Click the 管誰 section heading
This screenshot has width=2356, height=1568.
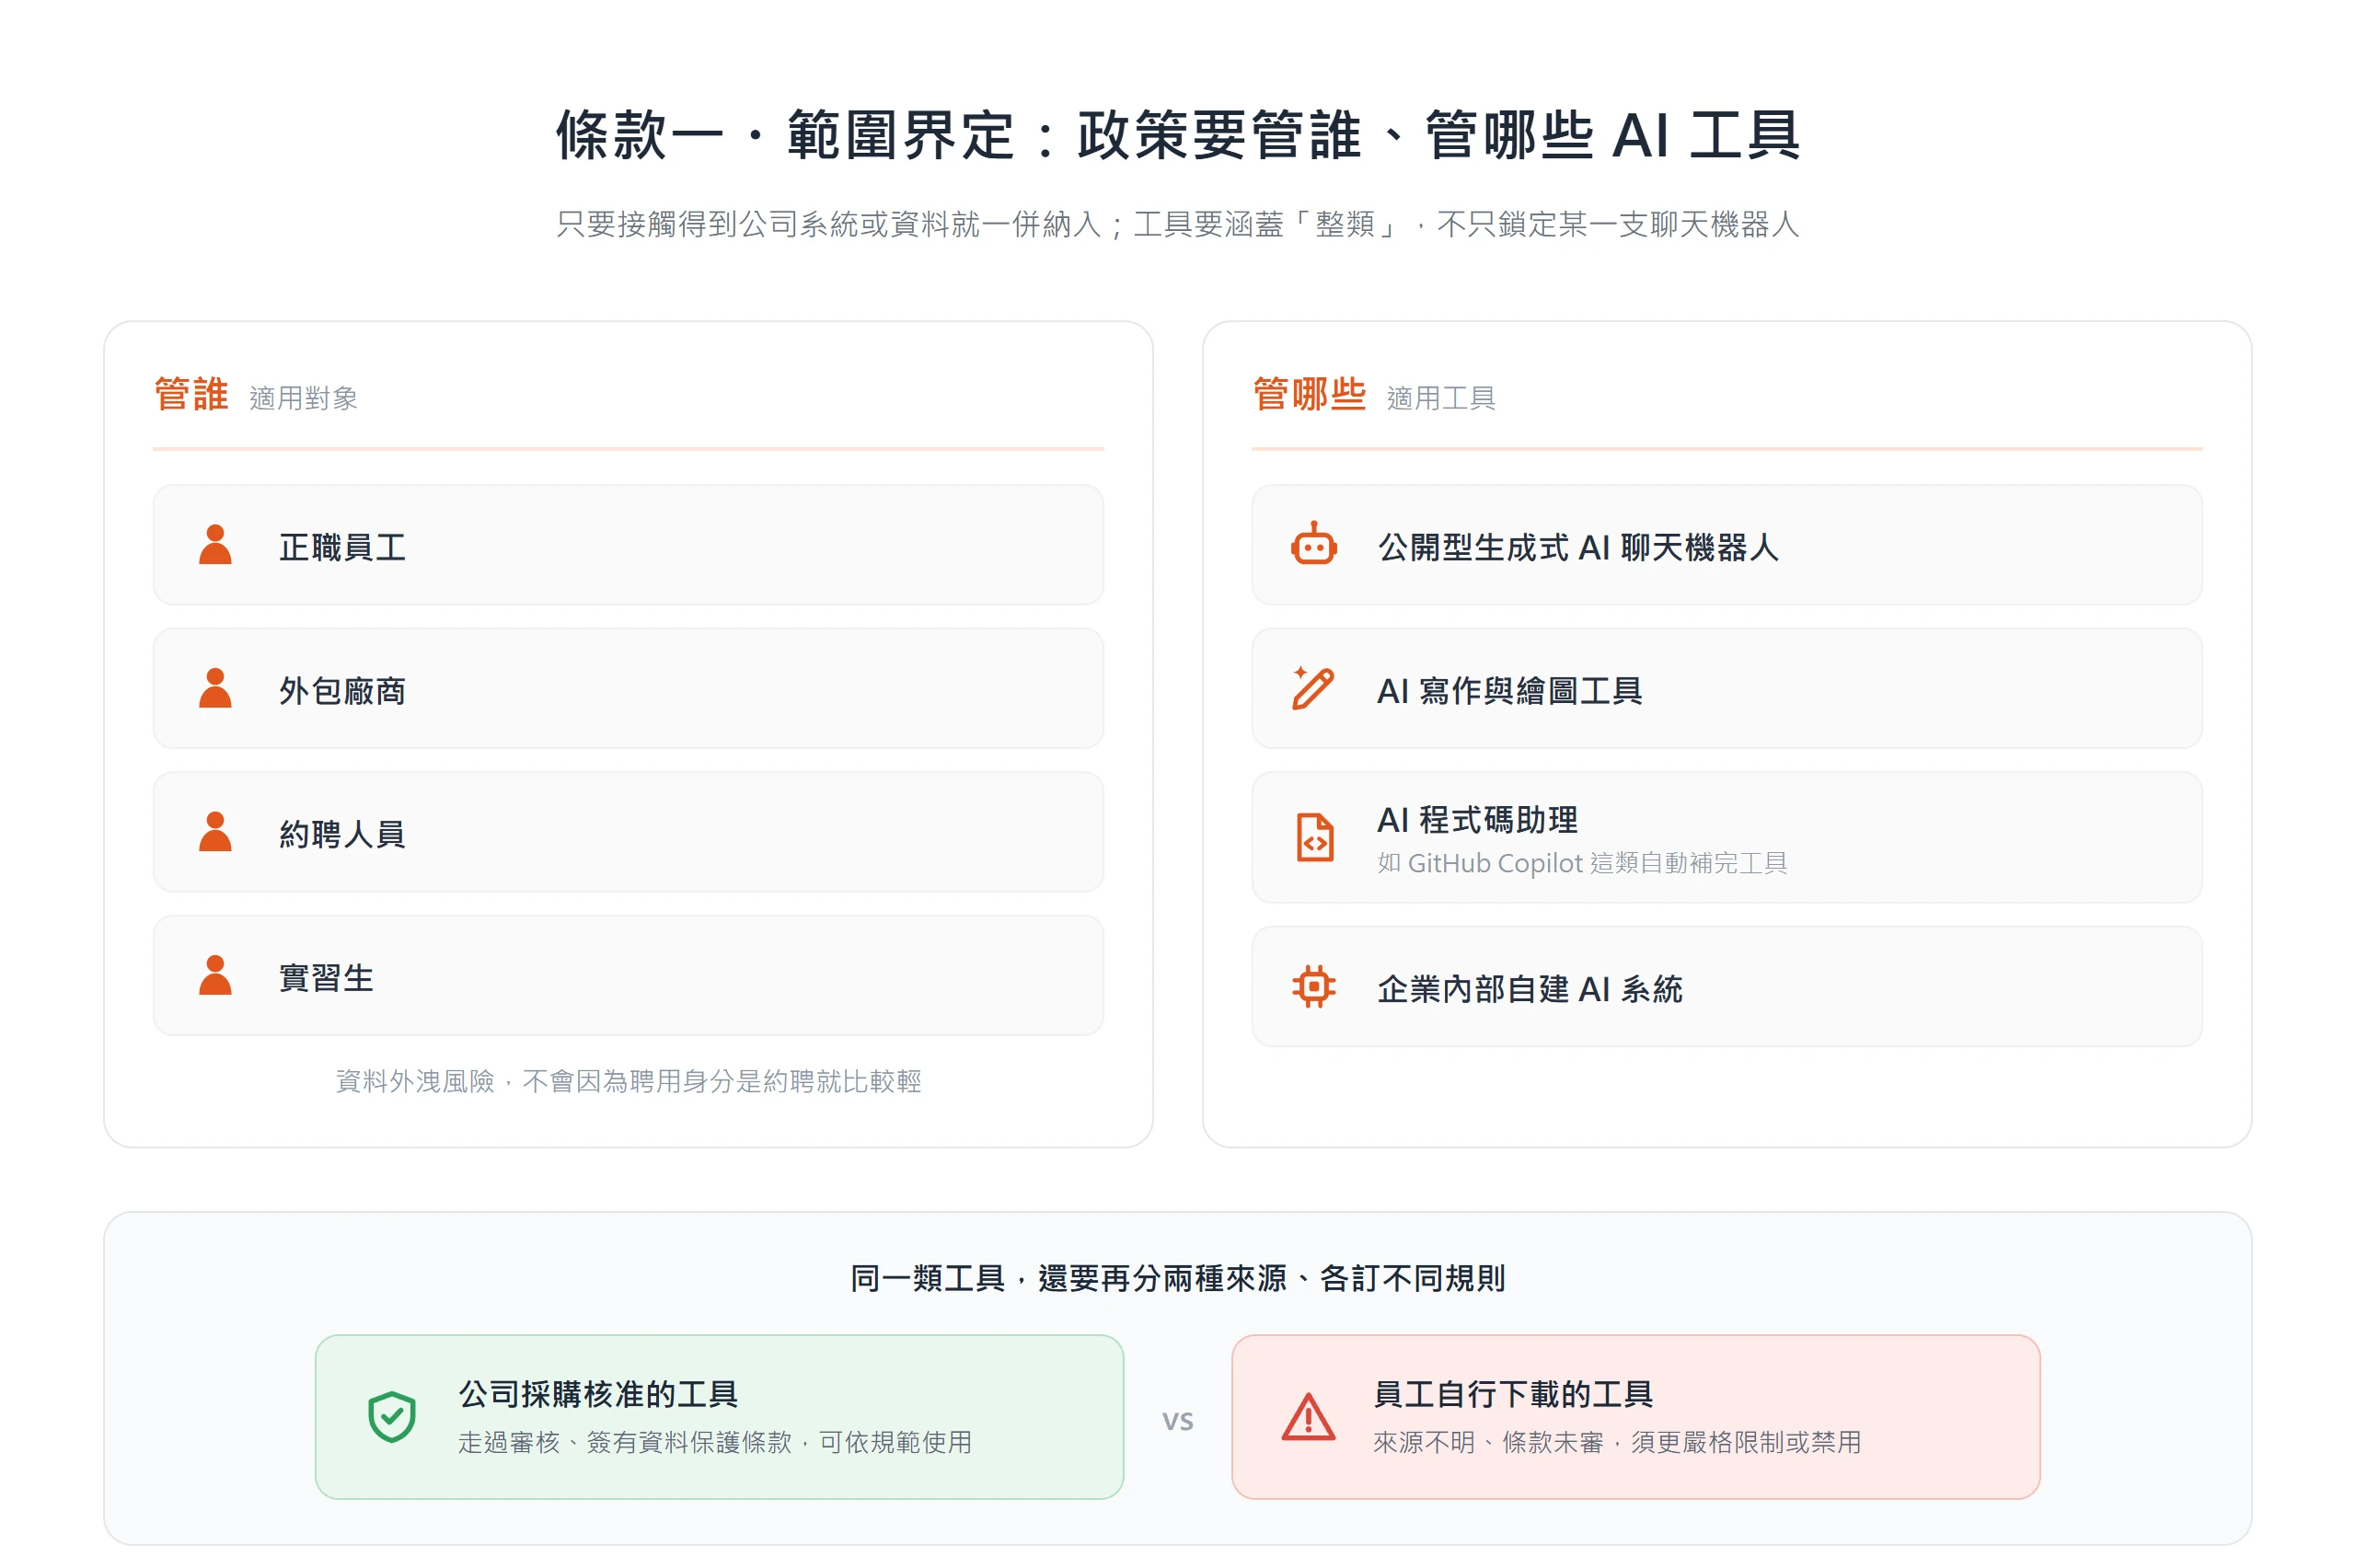pyautogui.click(x=191, y=394)
